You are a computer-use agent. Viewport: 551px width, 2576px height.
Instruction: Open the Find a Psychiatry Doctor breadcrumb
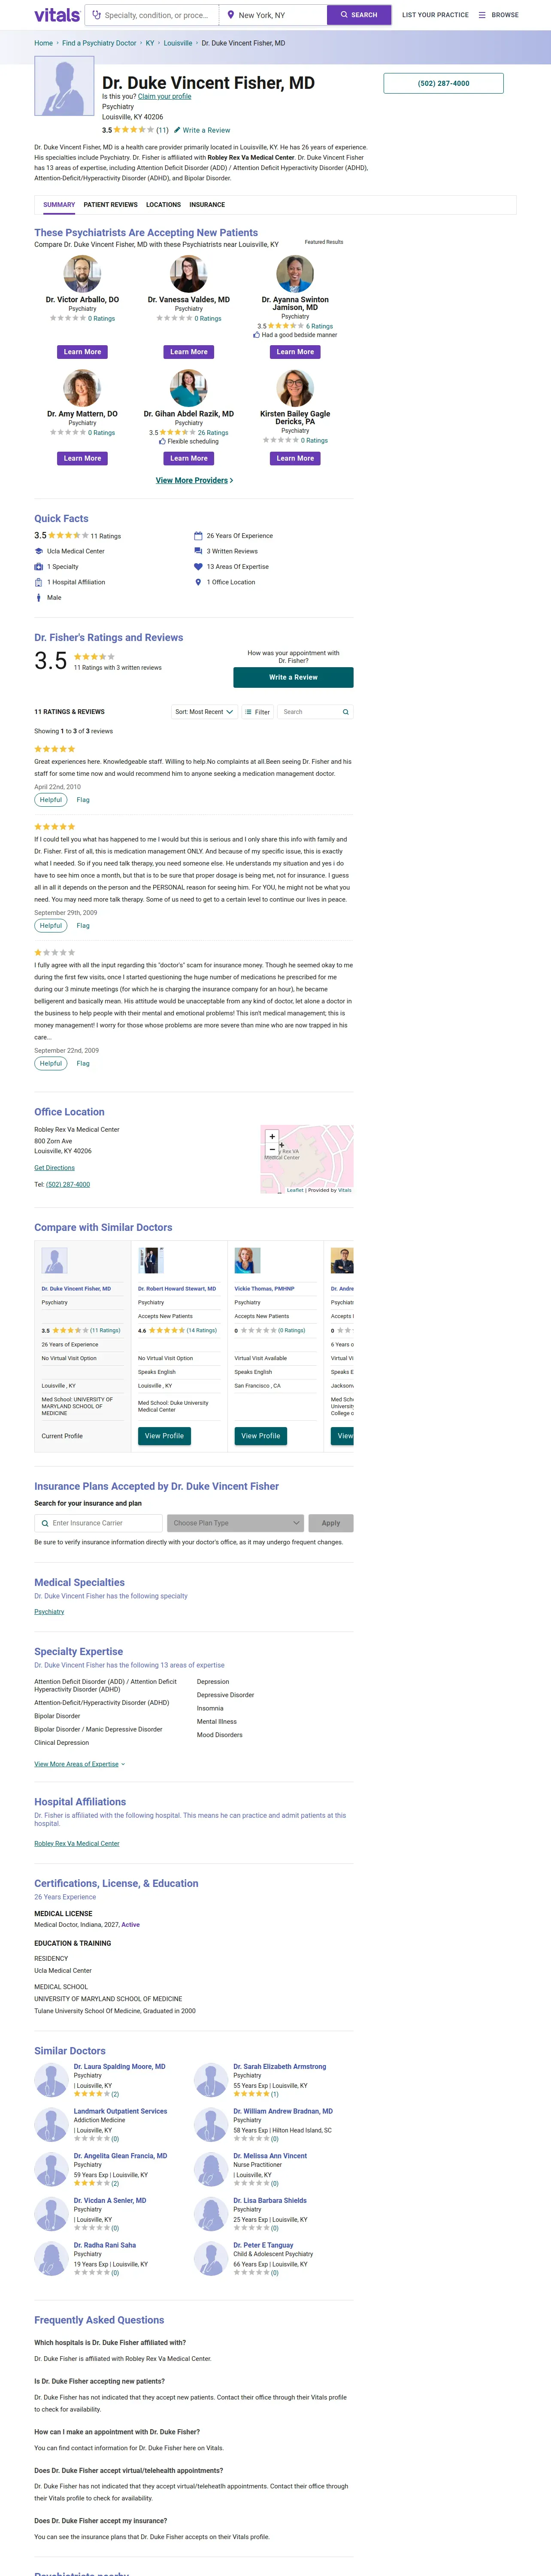[99, 43]
